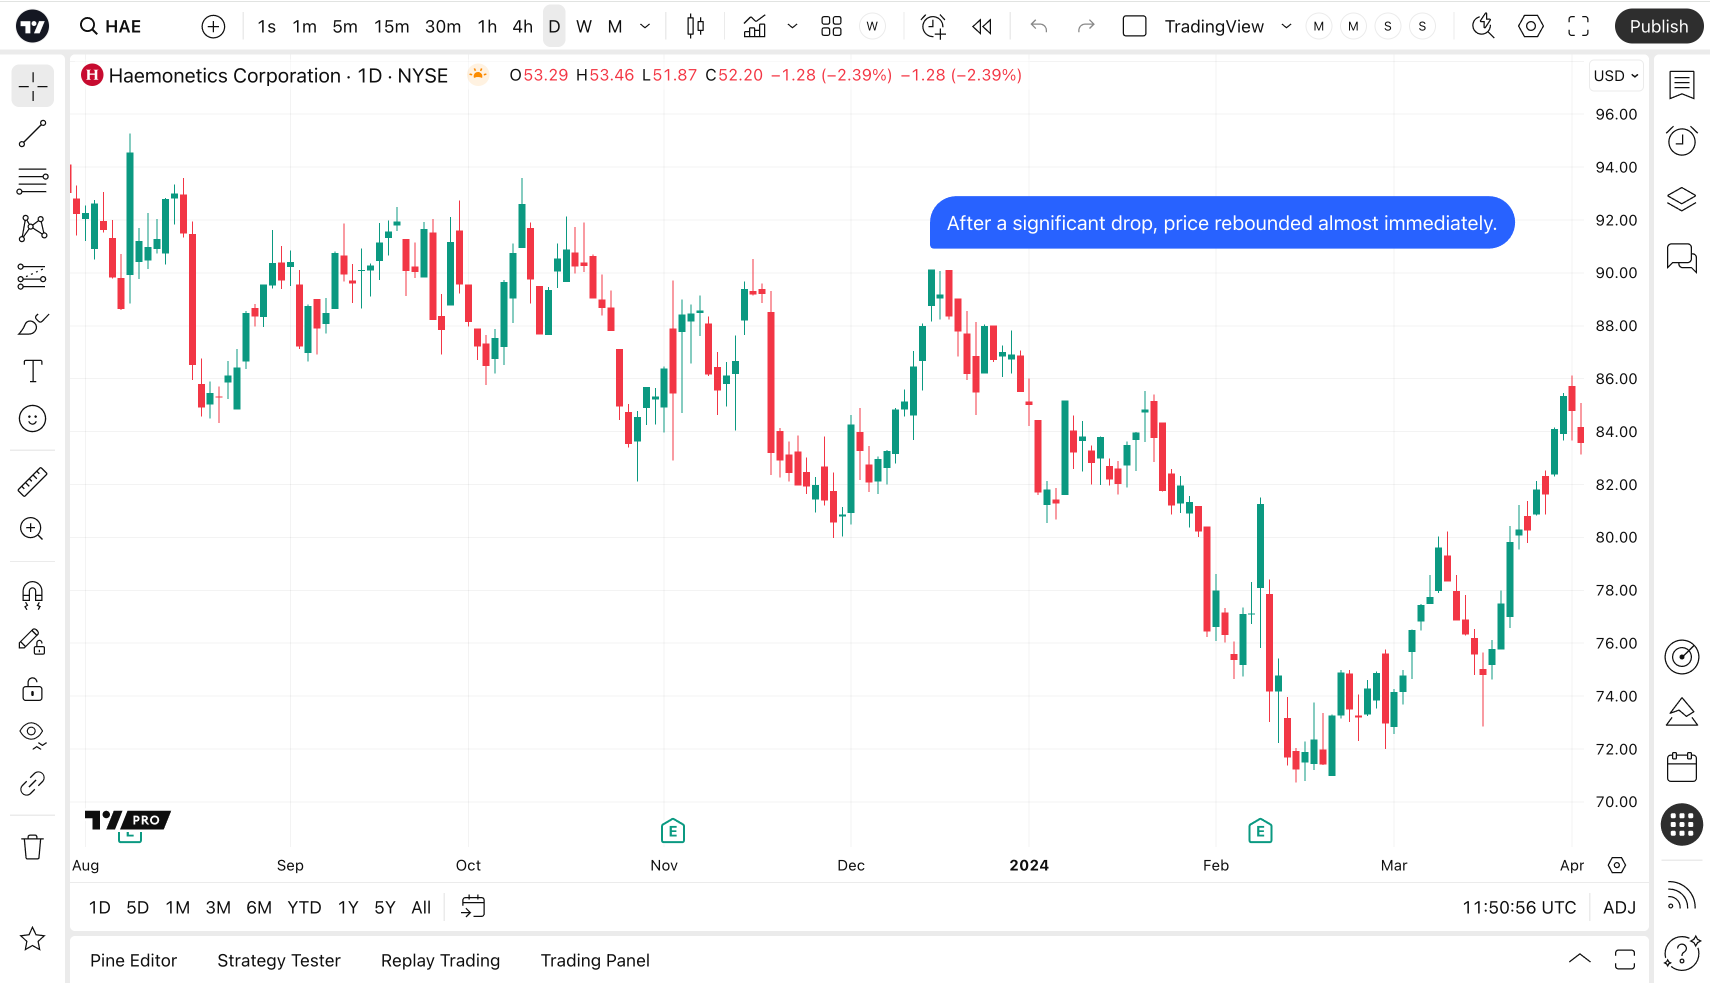The image size is (1711, 983).
Task: Undo the last chart action
Action: (1039, 26)
